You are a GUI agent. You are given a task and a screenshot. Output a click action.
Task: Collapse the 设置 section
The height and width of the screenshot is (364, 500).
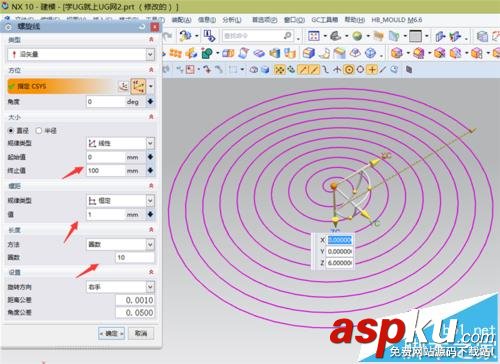pos(151,272)
